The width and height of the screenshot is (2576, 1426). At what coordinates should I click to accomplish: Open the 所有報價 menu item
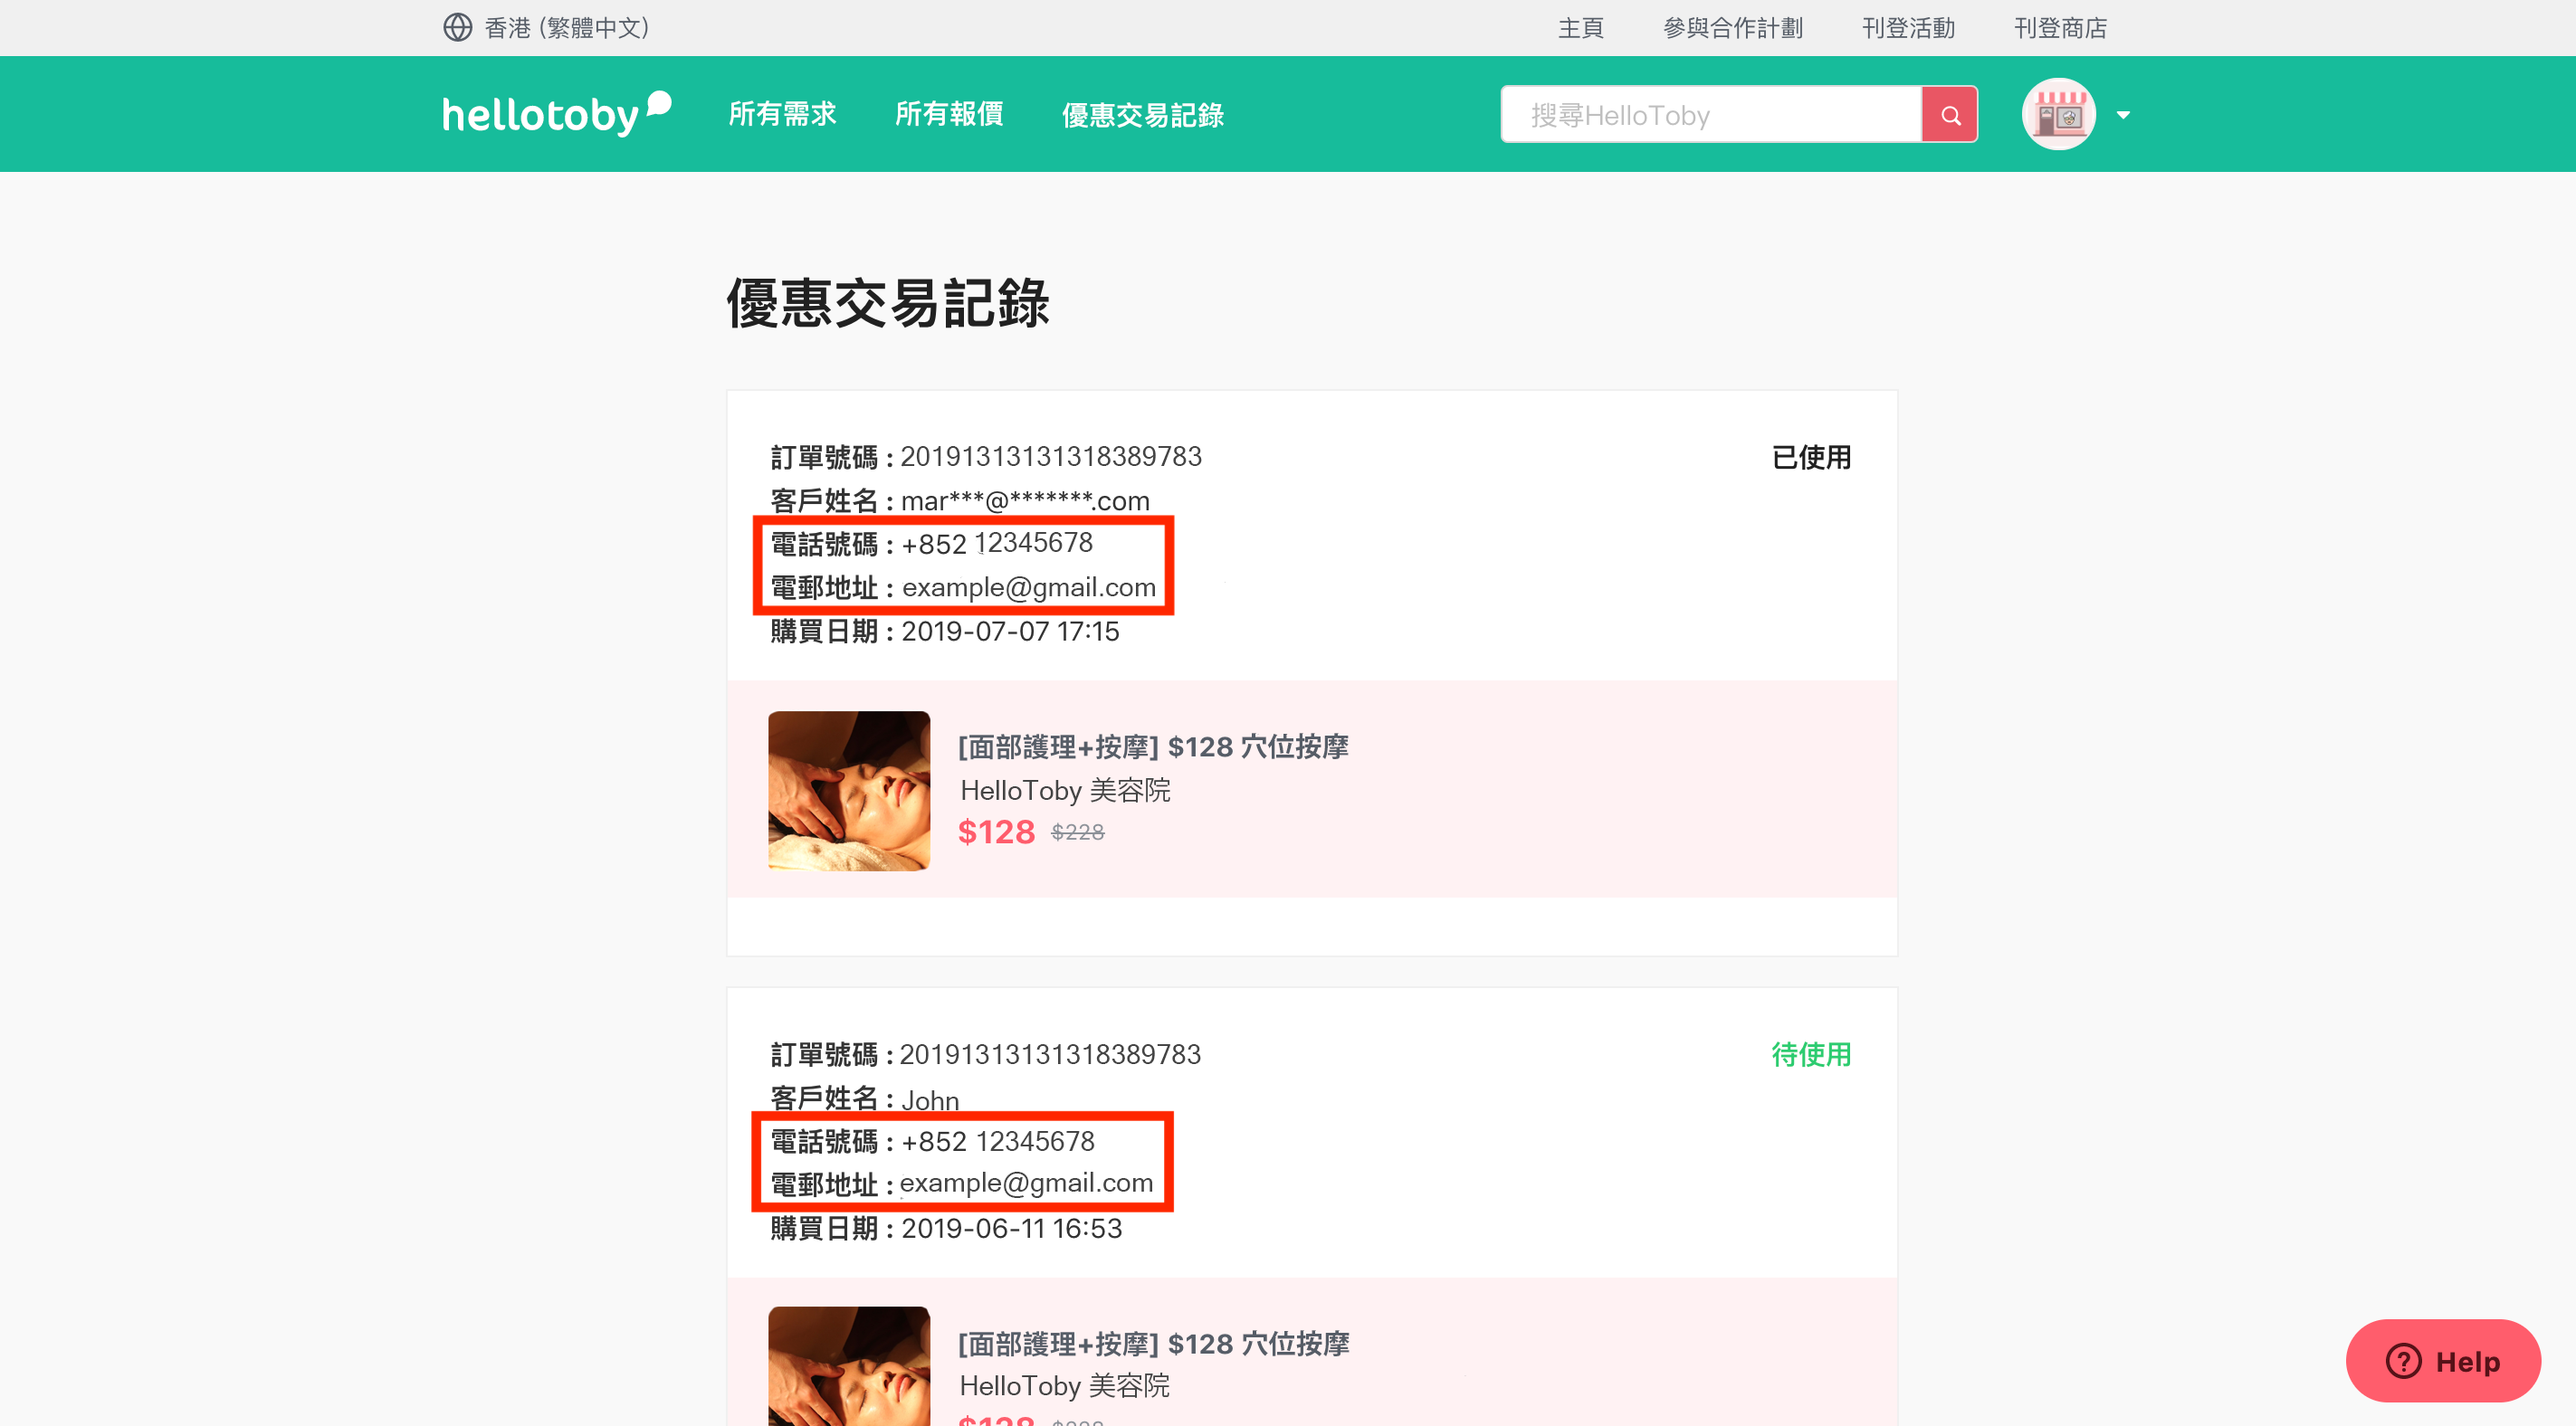(x=949, y=114)
